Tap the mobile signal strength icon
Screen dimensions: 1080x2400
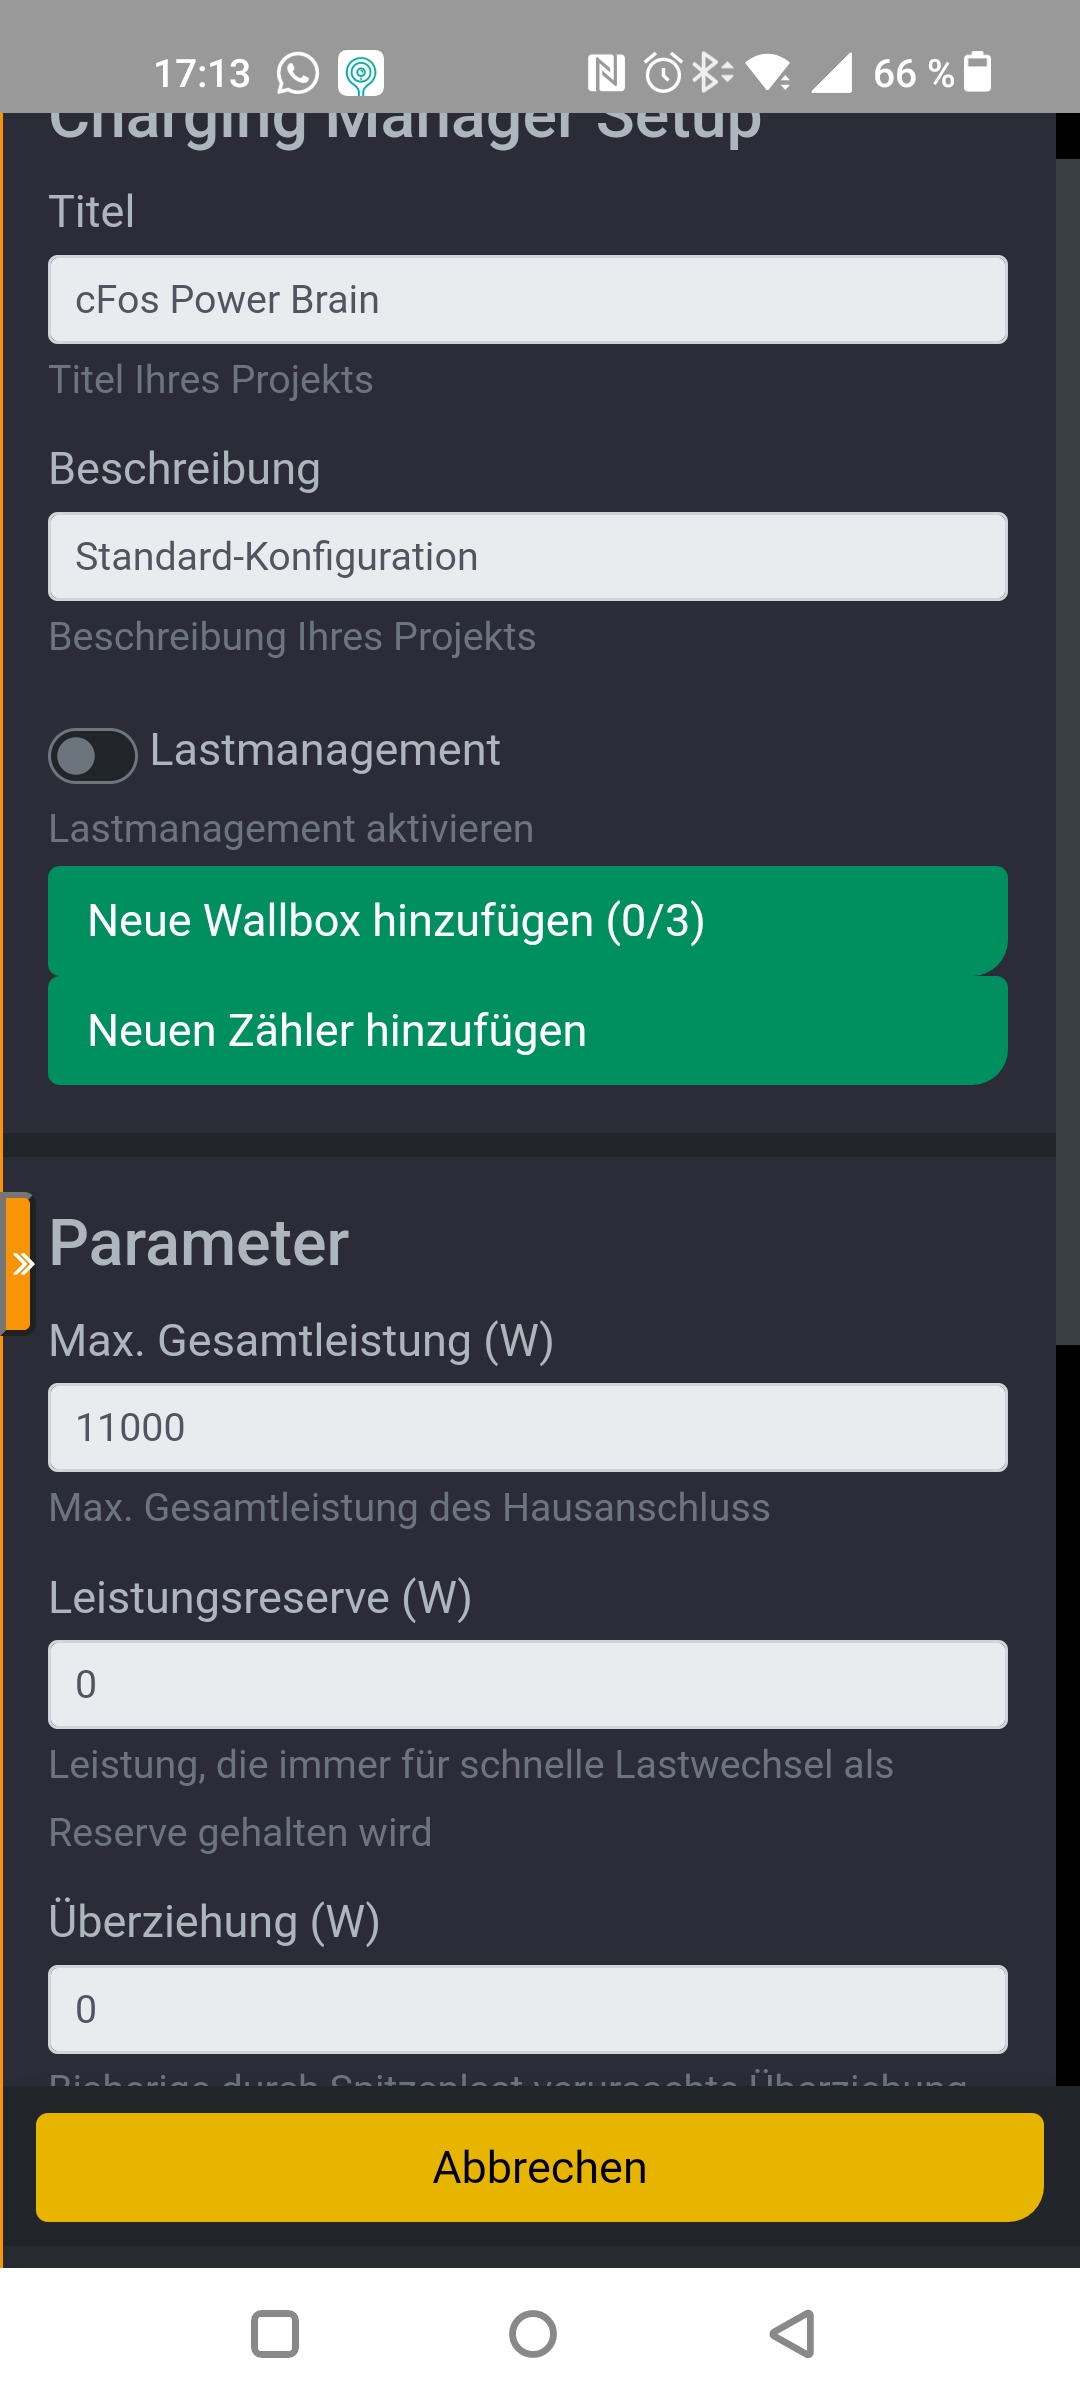point(832,73)
